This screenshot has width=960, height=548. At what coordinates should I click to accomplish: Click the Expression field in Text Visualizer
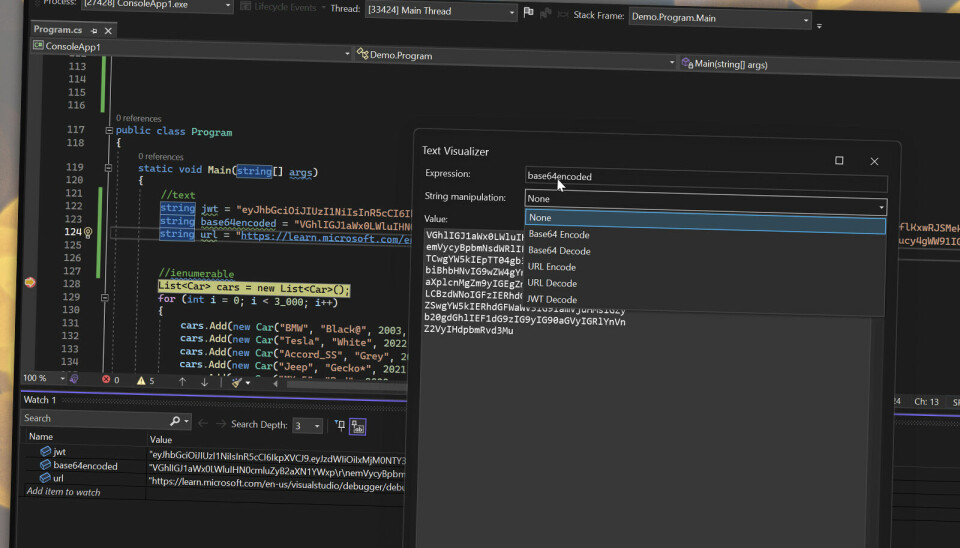click(706, 178)
